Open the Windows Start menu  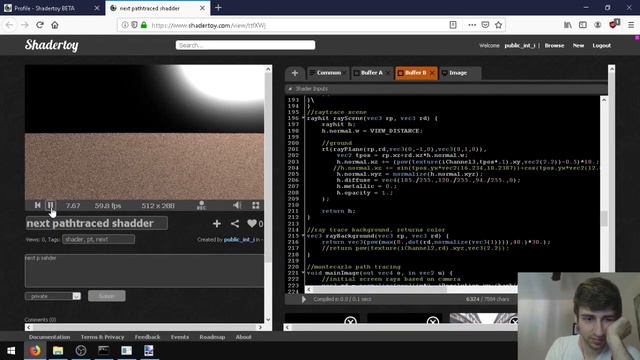click(x=11, y=351)
